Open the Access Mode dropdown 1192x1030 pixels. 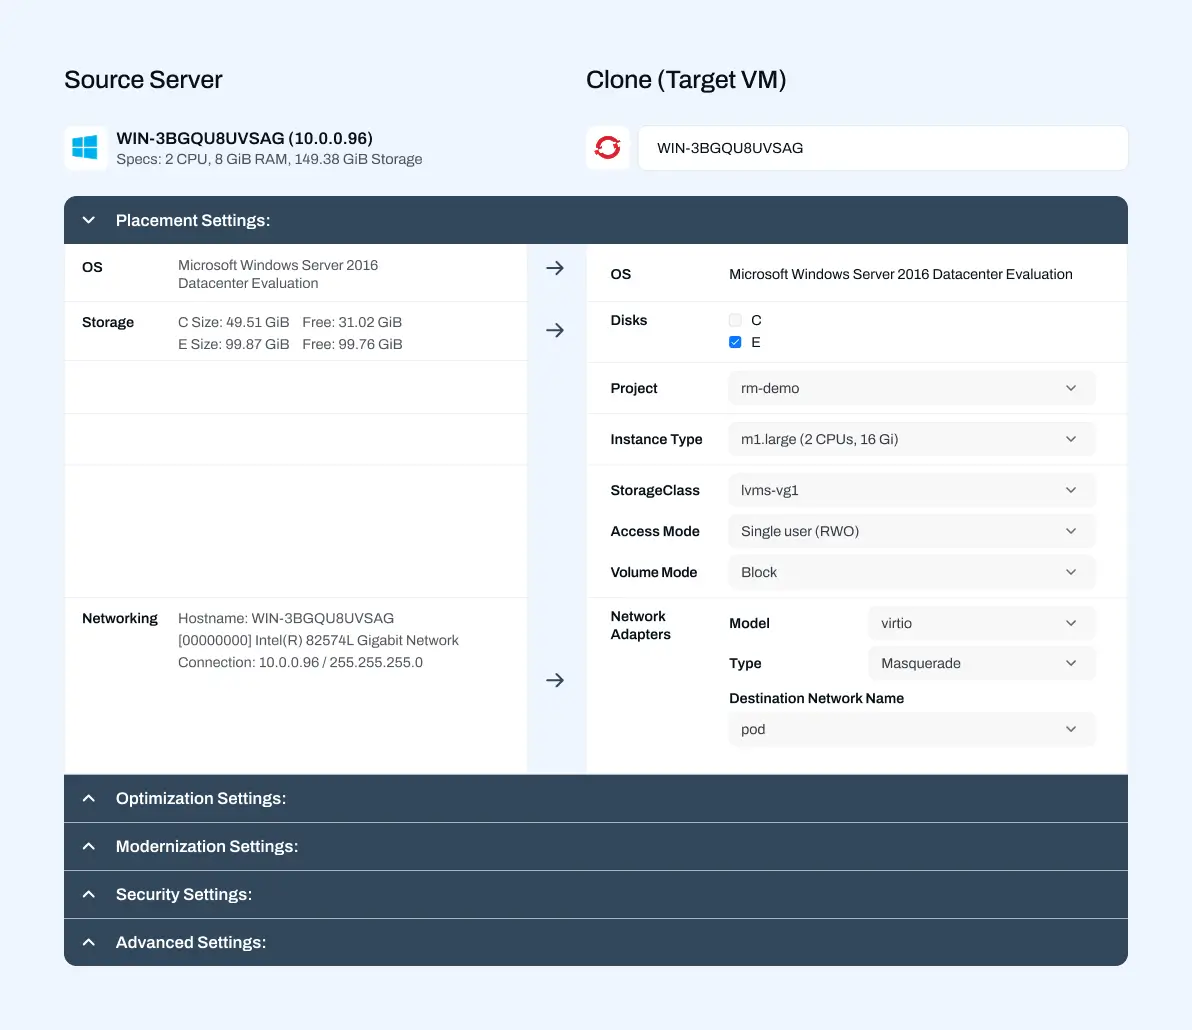point(911,531)
